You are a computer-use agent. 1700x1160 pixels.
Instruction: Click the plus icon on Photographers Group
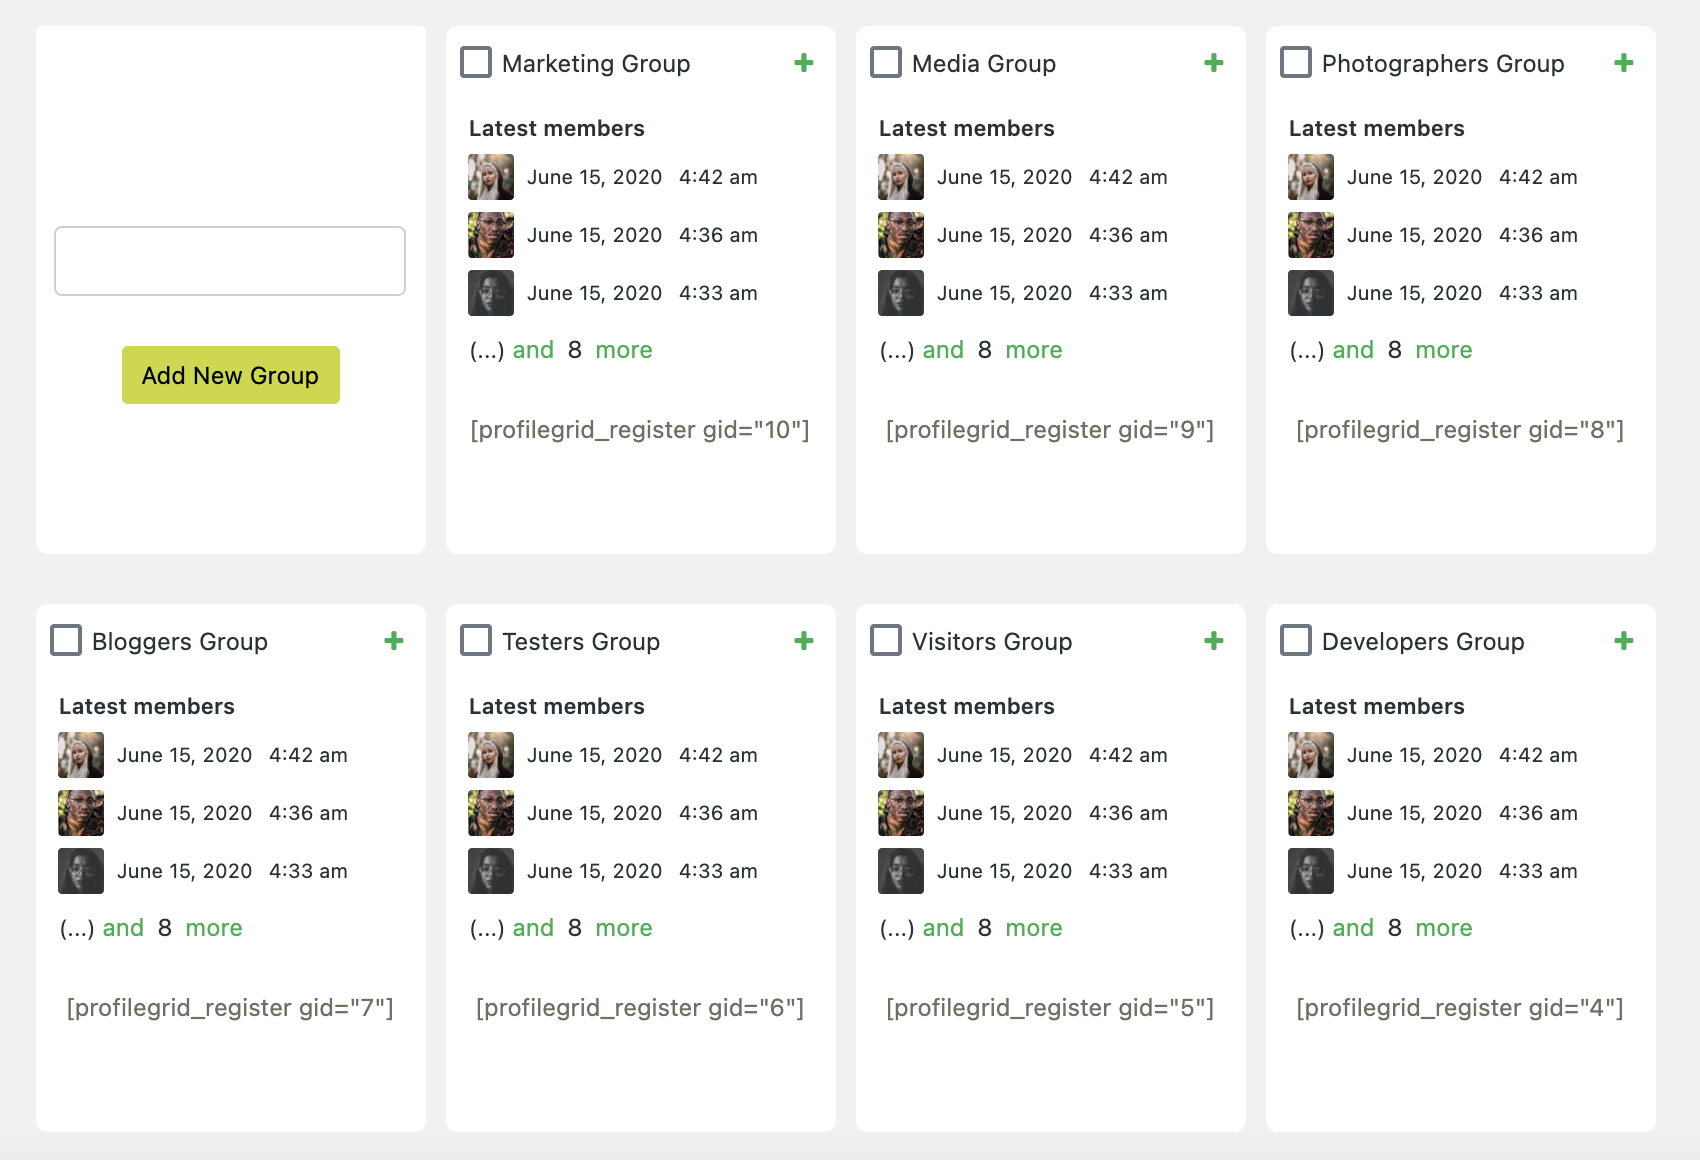(x=1624, y=62)
